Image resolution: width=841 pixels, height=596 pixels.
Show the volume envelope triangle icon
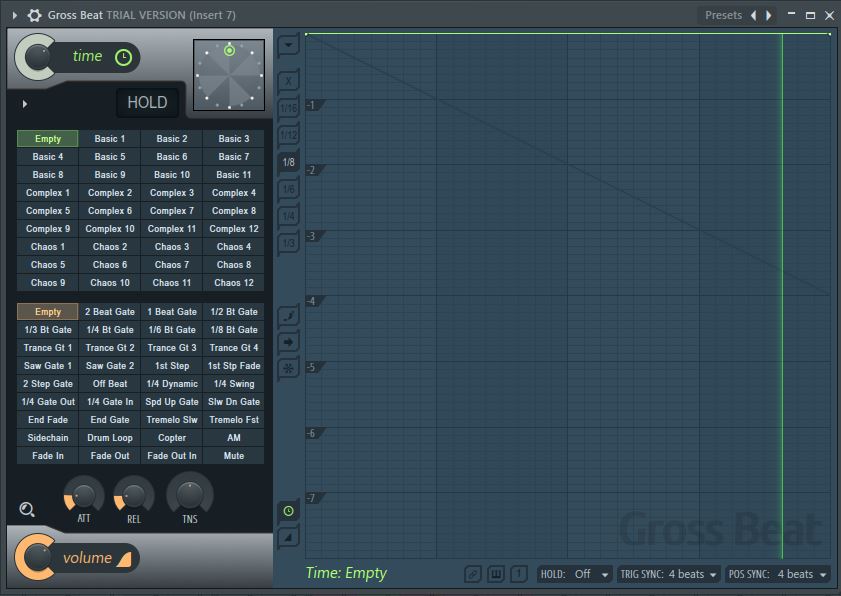coord(289,537)
